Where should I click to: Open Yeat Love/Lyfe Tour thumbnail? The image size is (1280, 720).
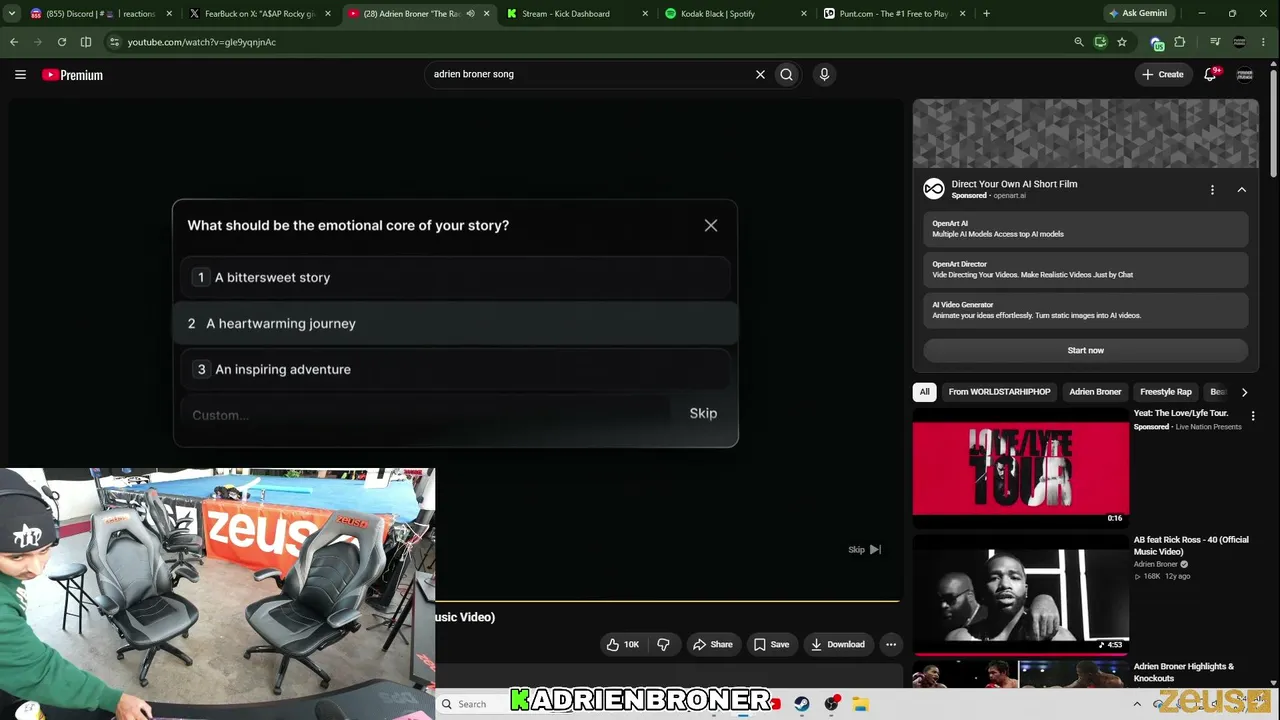click(x=1020, y=467)
